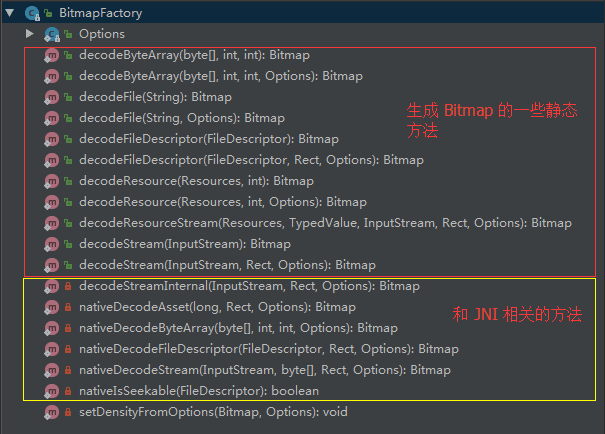Image resolution: width=605 pixels, height=434 pixels.
Task: Collapse the BitmapFactory class node
Action: (10, 13)
